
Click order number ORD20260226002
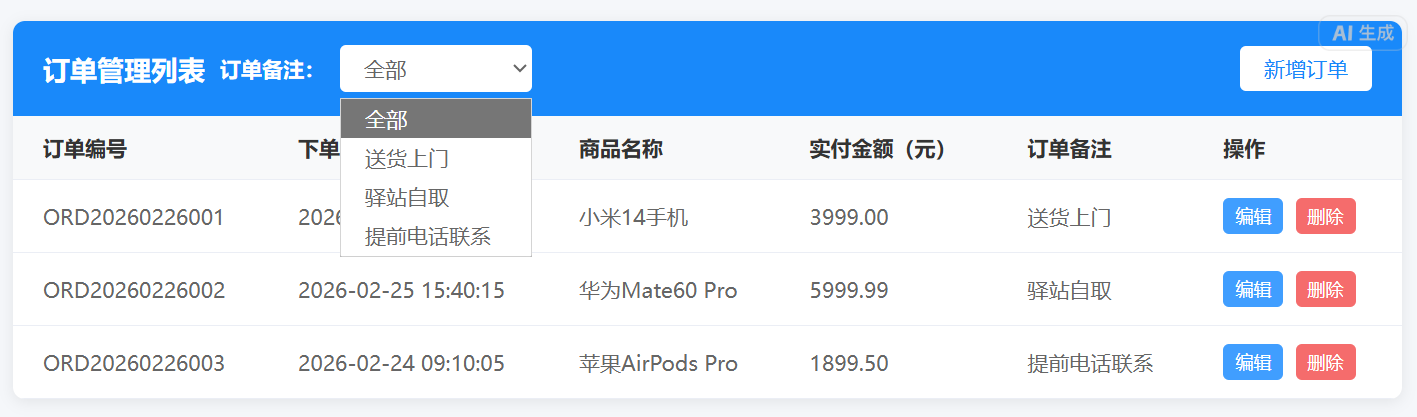click(134, 291)
